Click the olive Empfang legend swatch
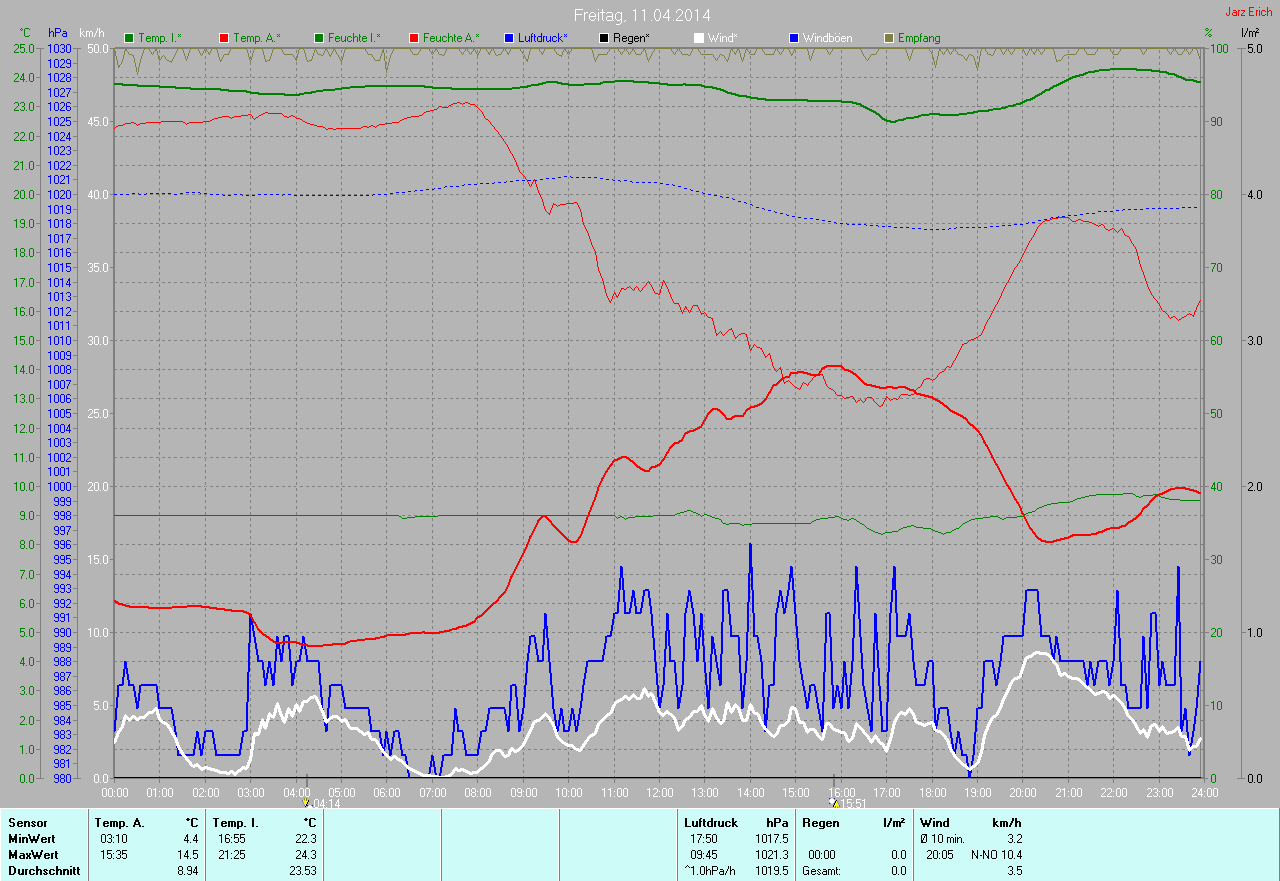Image resolution: width=1280 pixels, height=881 pixels. coord(888,38)
